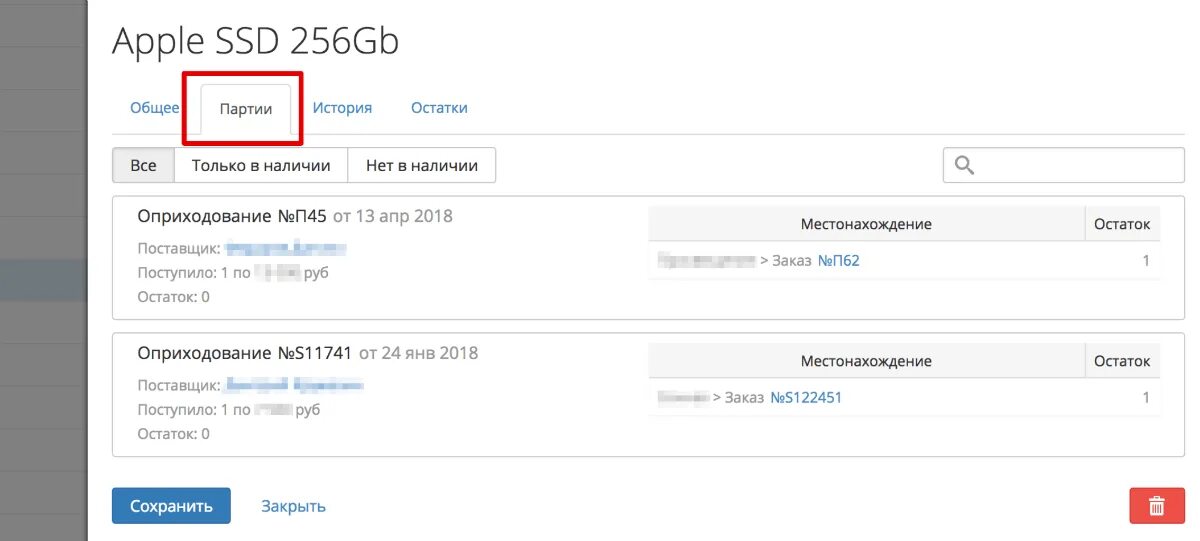This screenshot has width=1200, height=541.
Task: Click the 'Оприходование №S11741' batch title
Action: 245,353
